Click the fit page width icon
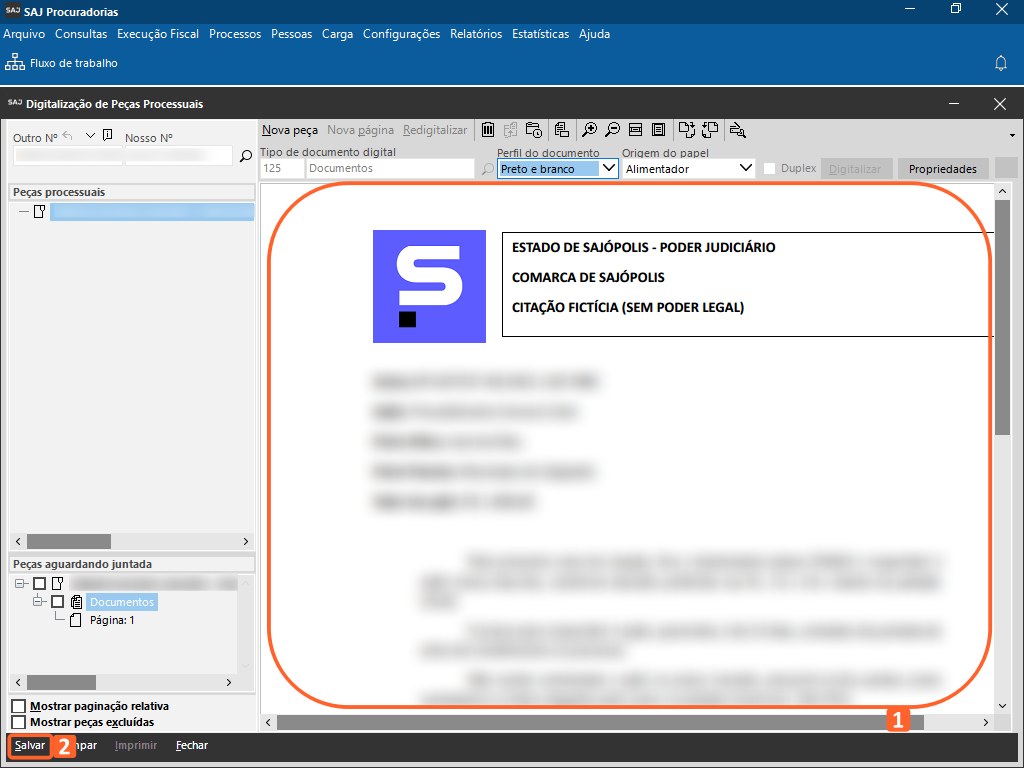This screenshot has width=1024, height=768. (x=635, y=129)
